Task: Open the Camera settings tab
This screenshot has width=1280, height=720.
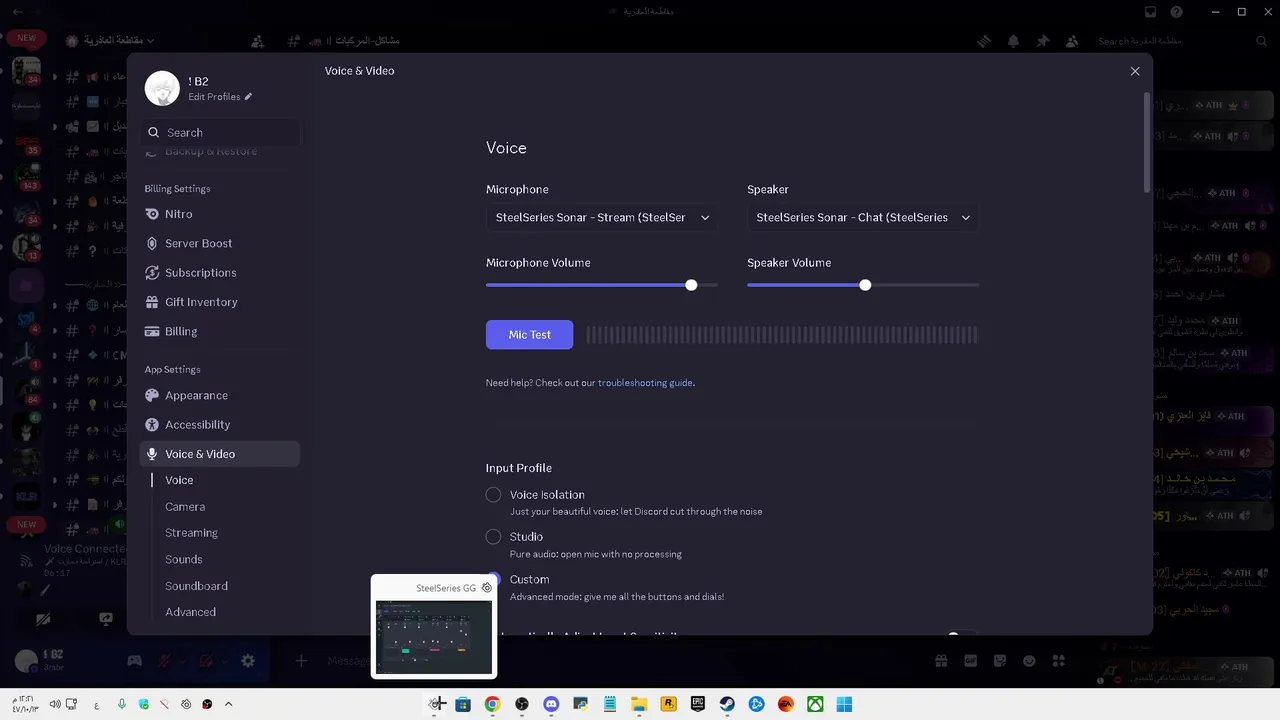Action: point(185,507)
